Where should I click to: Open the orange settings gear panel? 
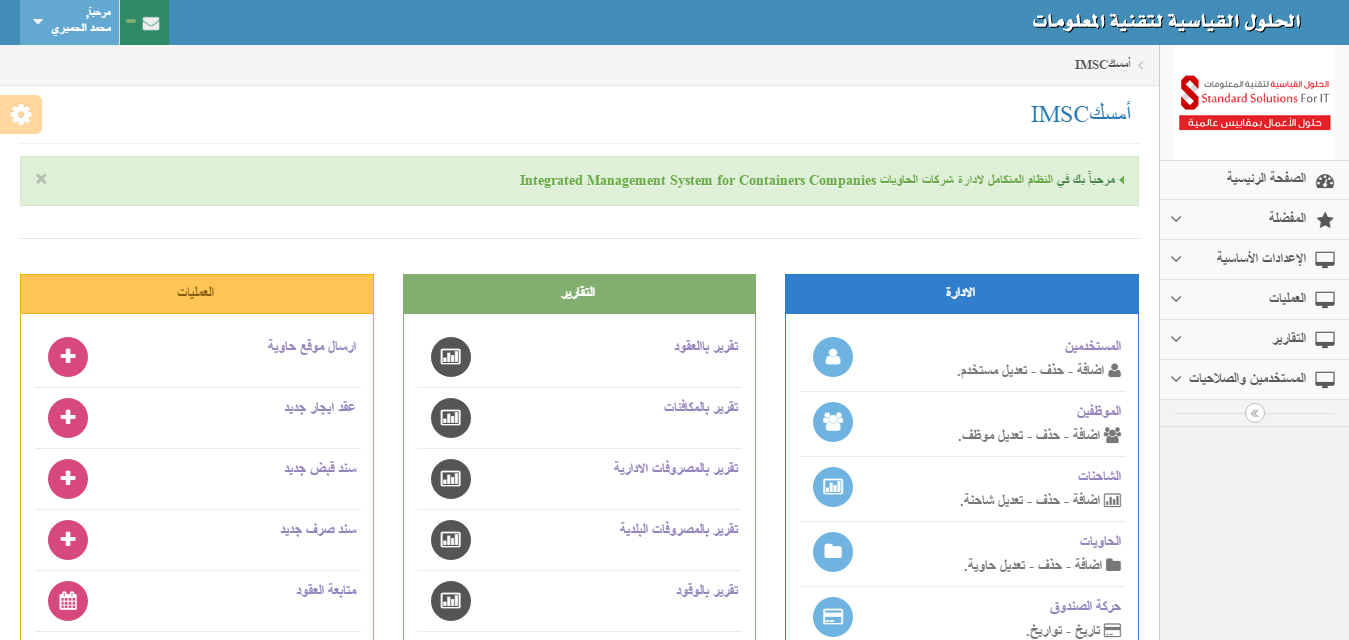click(21, 114)
